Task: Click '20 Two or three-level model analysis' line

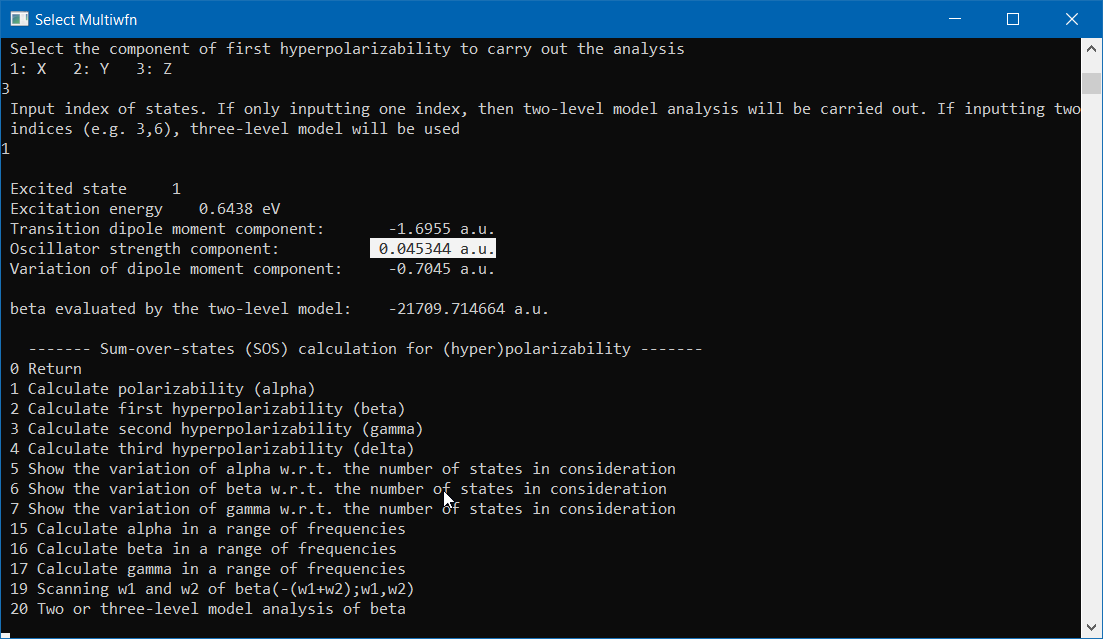Action: (208, 609)
